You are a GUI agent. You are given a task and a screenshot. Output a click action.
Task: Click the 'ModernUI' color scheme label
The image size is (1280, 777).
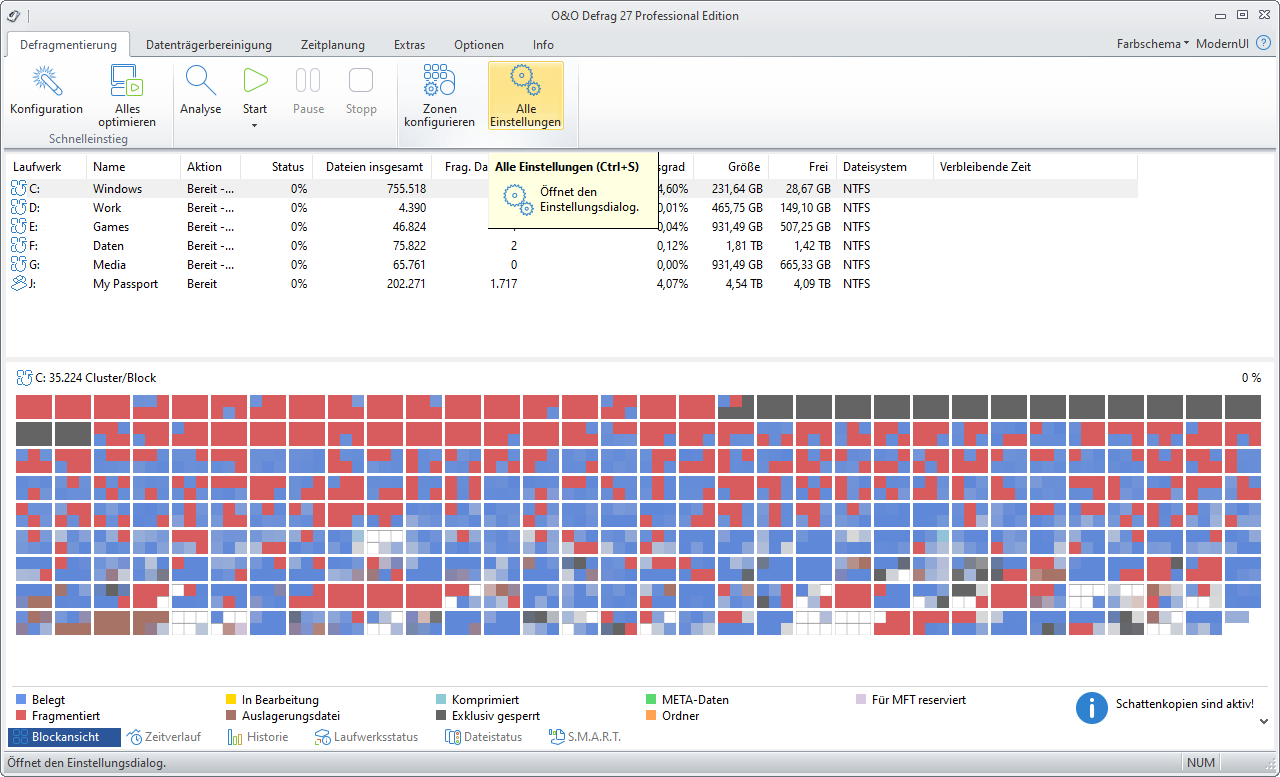coord(1221,44)
